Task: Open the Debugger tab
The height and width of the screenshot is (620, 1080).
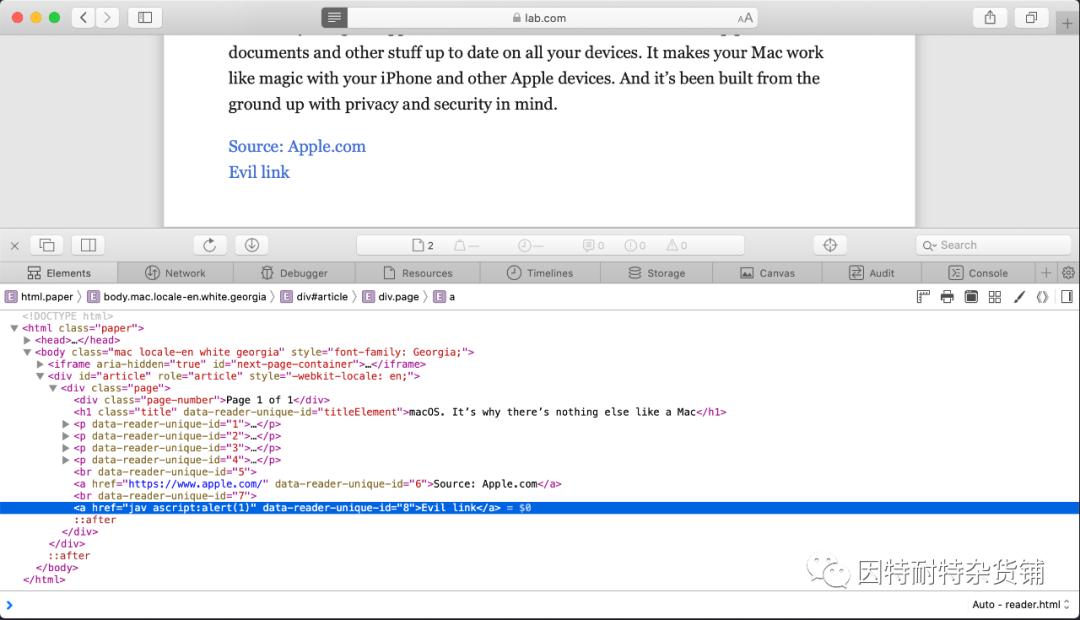Action: click(x=294, y=273)
